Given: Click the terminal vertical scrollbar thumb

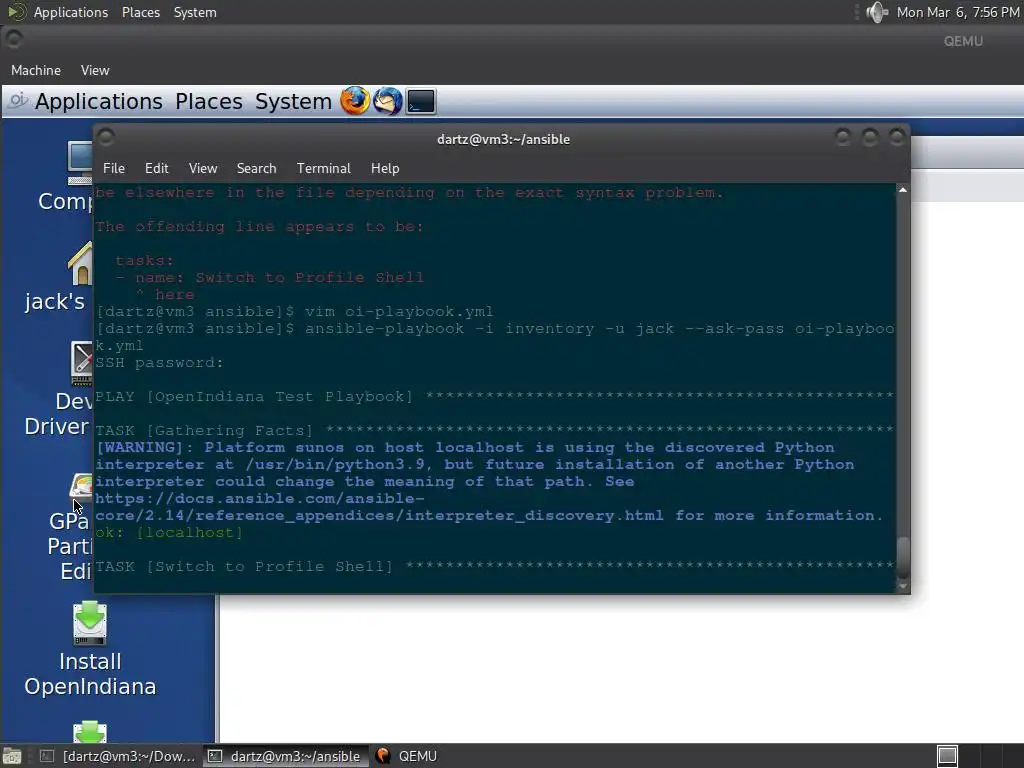Looking at the screenshot, I should [x=903, y=557].
